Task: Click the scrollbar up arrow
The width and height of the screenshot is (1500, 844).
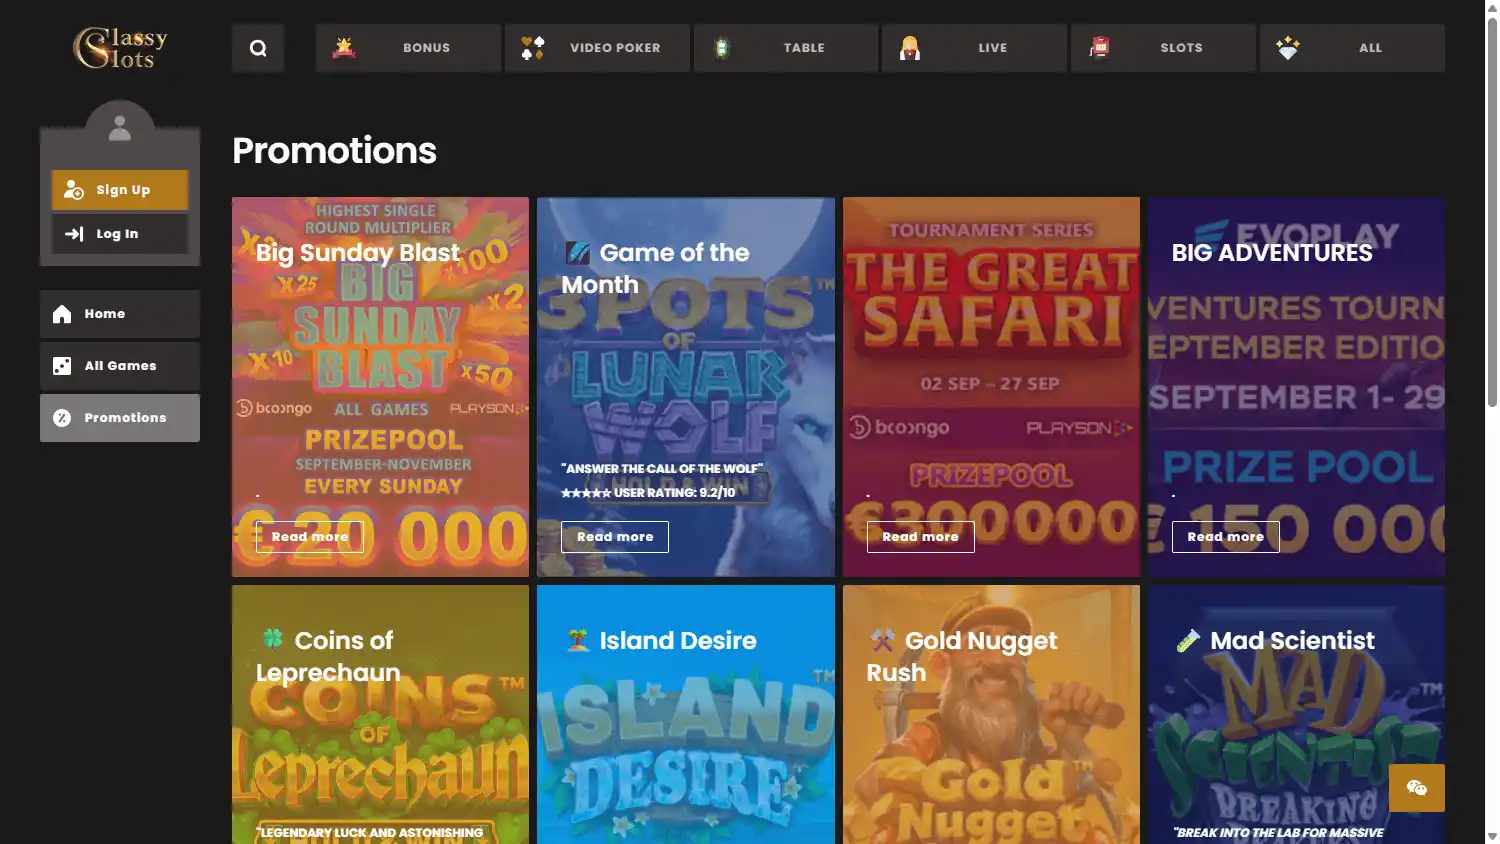Action: pos(1492,7)
